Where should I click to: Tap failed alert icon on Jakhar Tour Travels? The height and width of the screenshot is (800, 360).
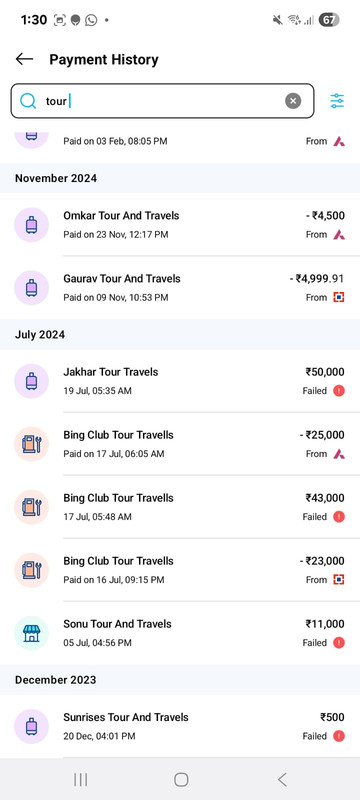[339, 391]
